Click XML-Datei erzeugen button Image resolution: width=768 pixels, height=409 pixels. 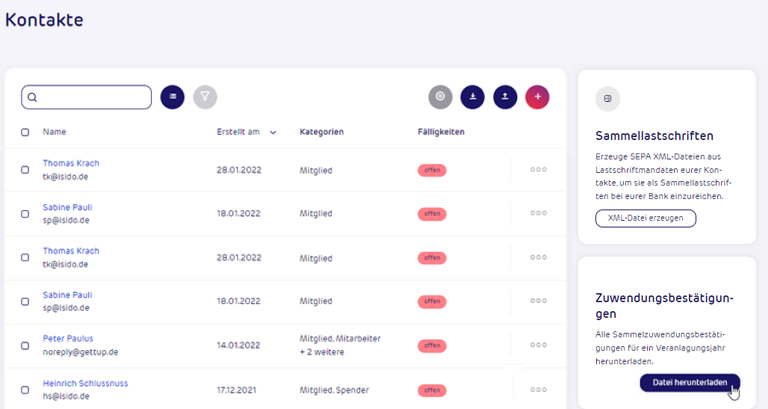(x=646, y=218)
